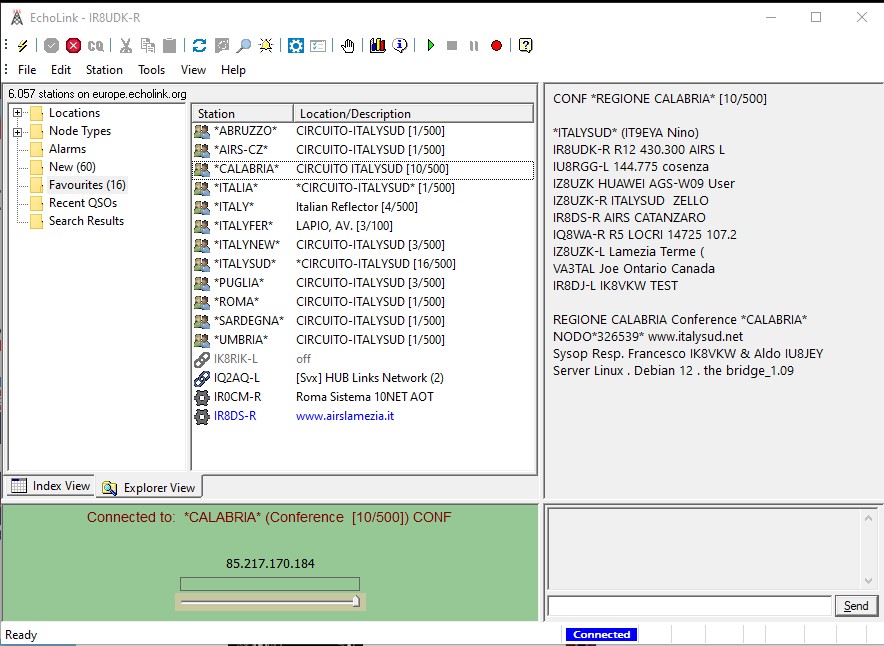884x646 pixels.
Task: Start recording with the red circle icon
Action: coord(496,46)
